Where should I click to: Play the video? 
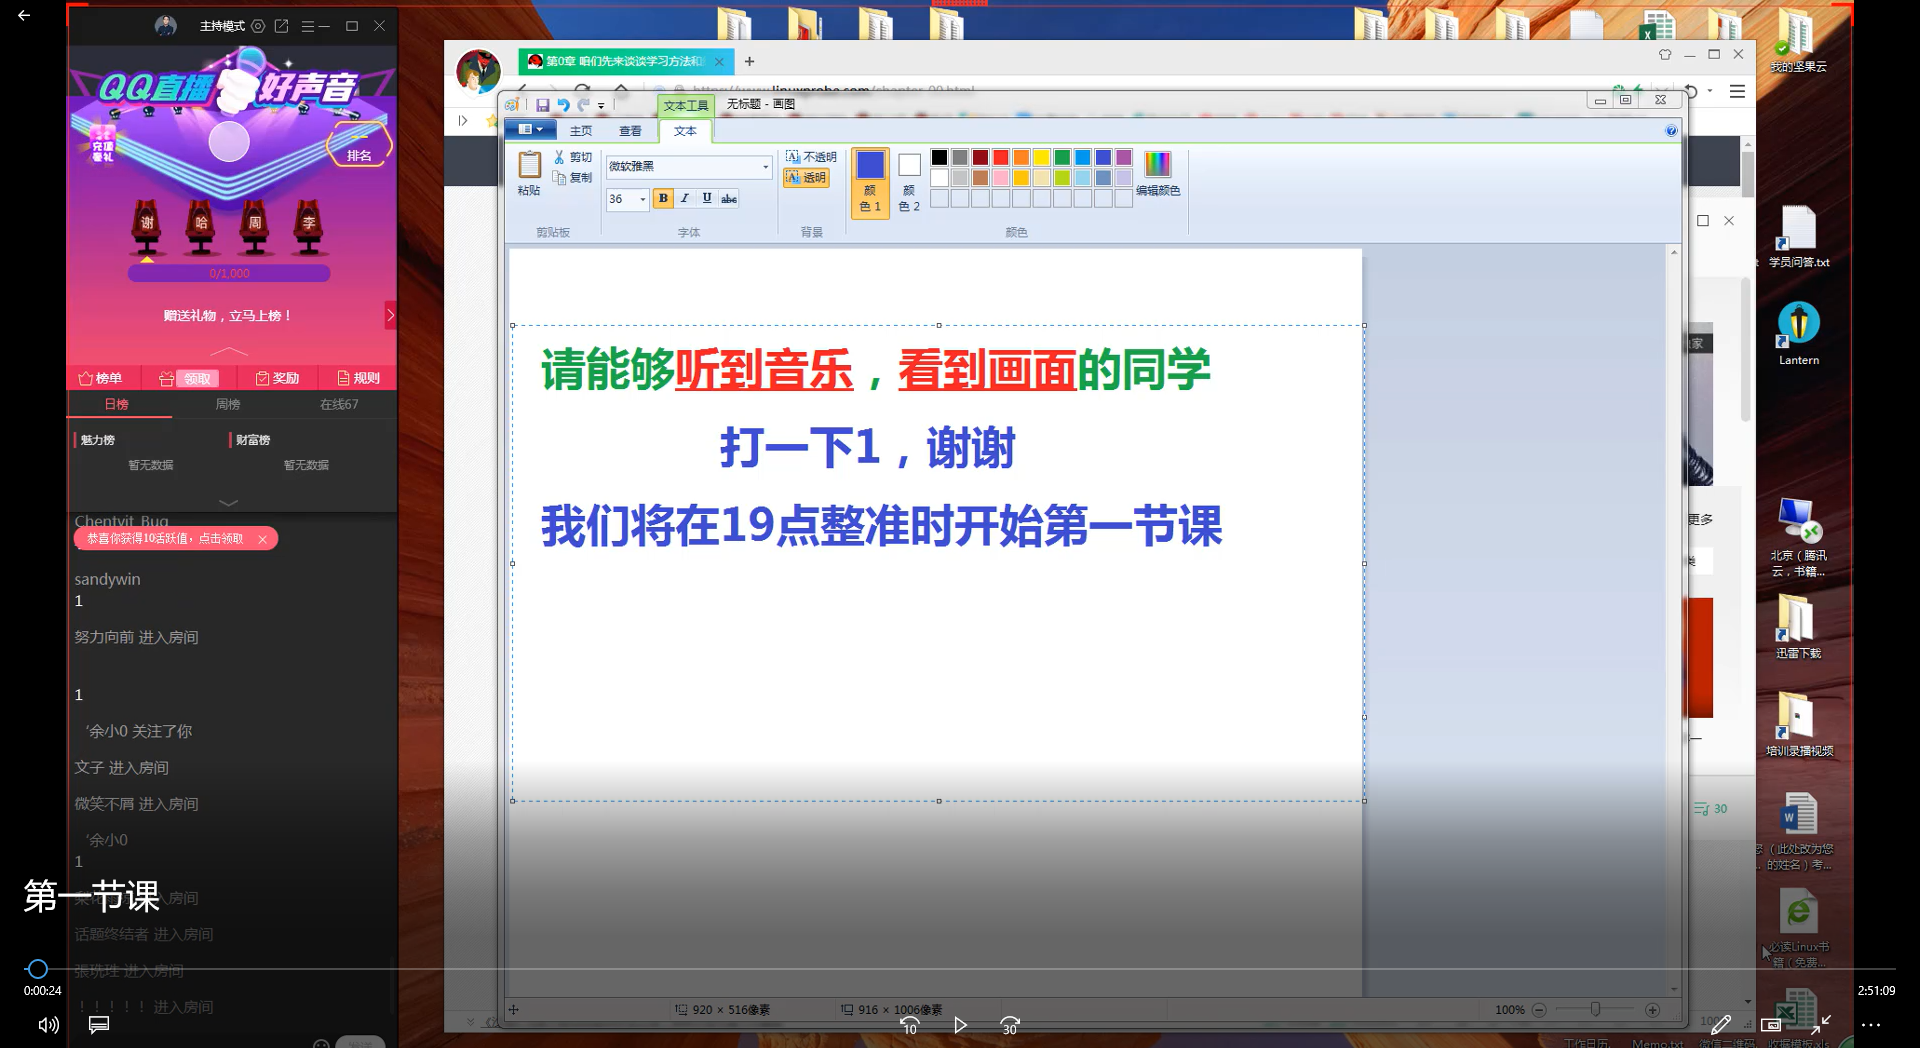(960, 1025)
